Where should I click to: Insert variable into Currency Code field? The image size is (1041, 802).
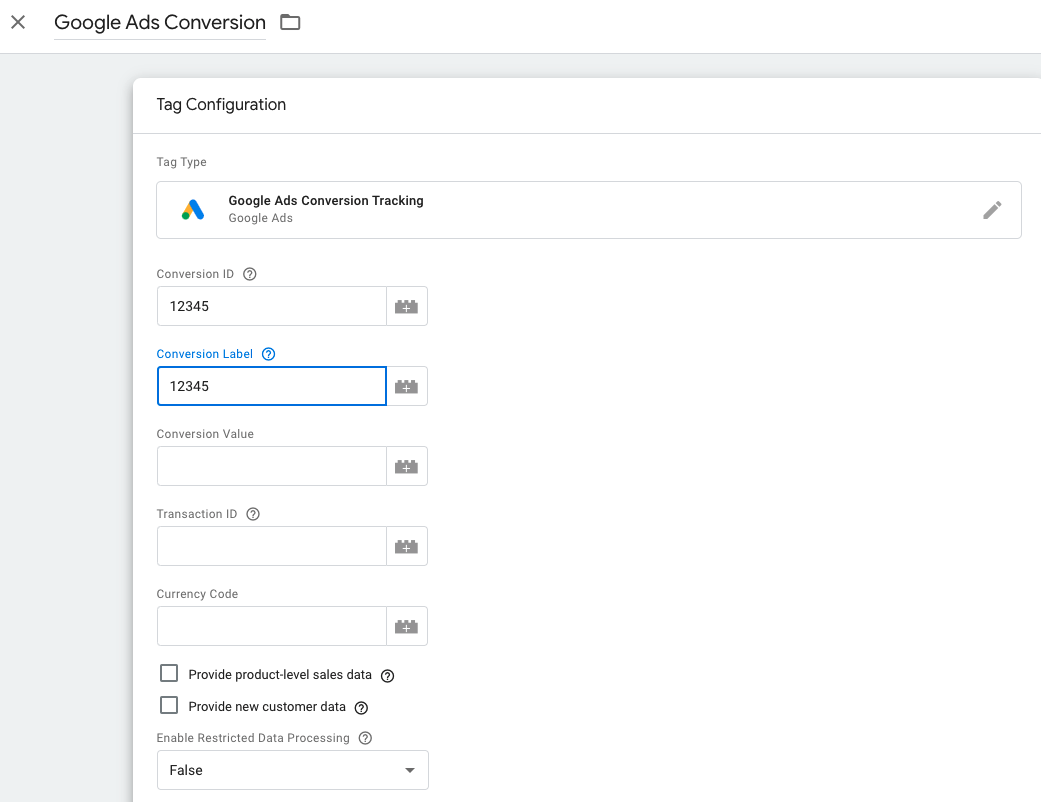[x=406, y=626]
